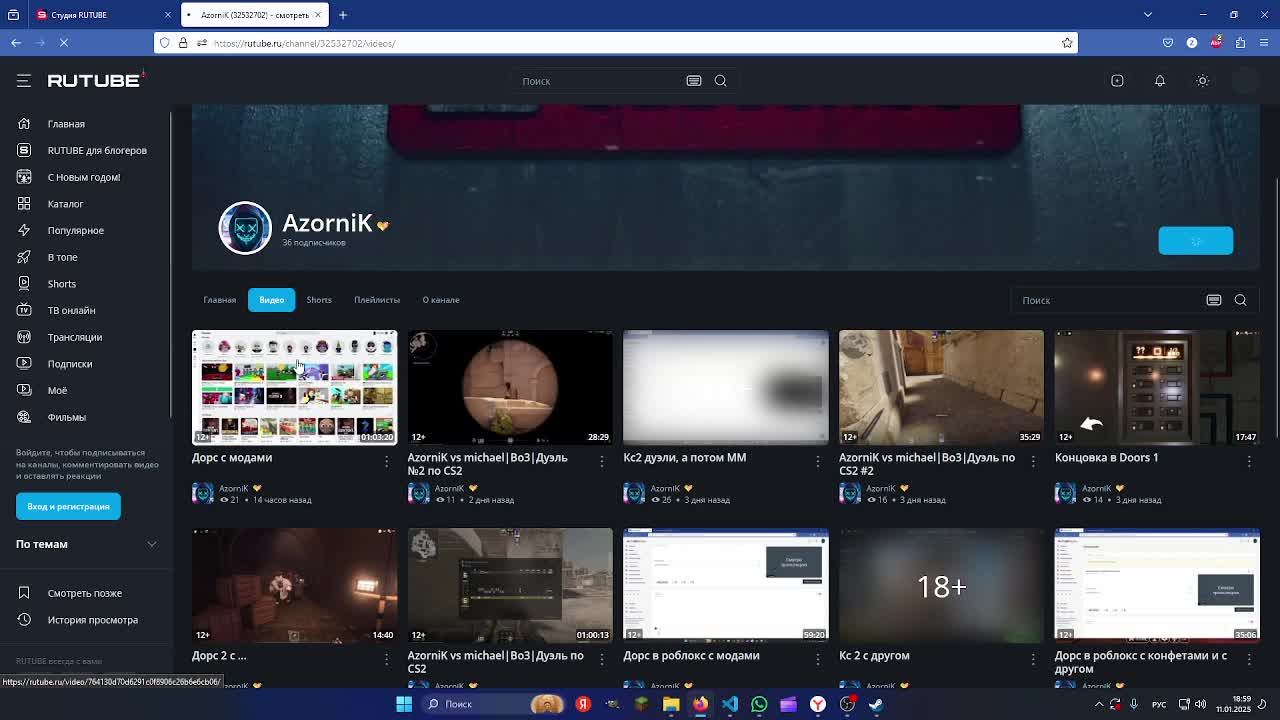Click the channel search magnifier icon
This screenshot has width=1280, height=720.
[x=1240, y=300]
